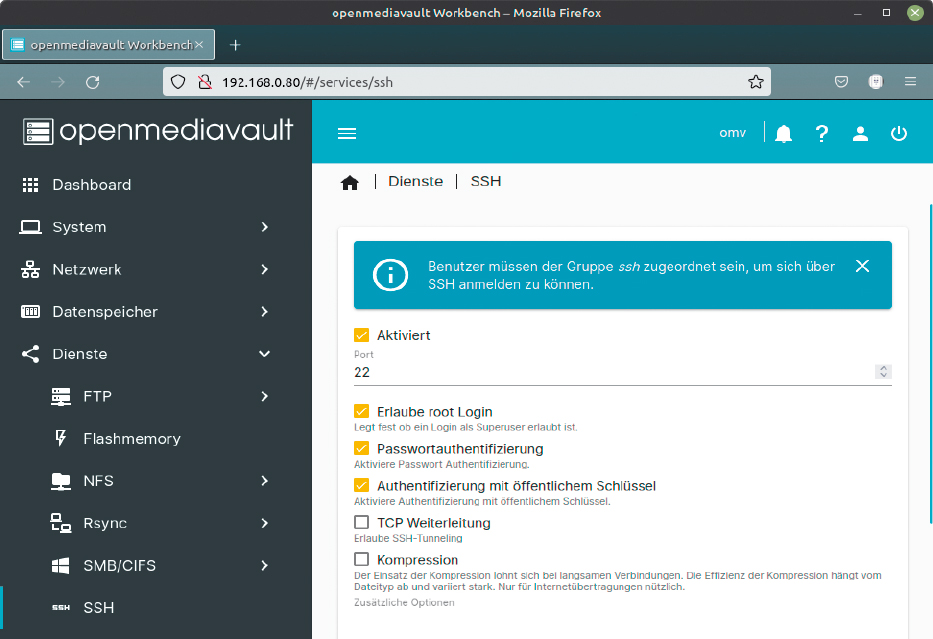The width and height of the screenshot is (933, 639).
Task: Toggle Erlaube root Login checkbox
Action: pos(361,411)
